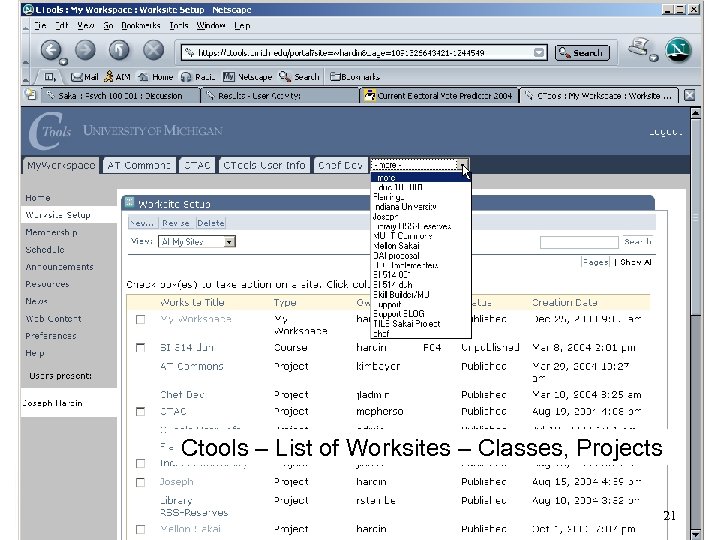Click the Logout link in header

pos(666,132)
